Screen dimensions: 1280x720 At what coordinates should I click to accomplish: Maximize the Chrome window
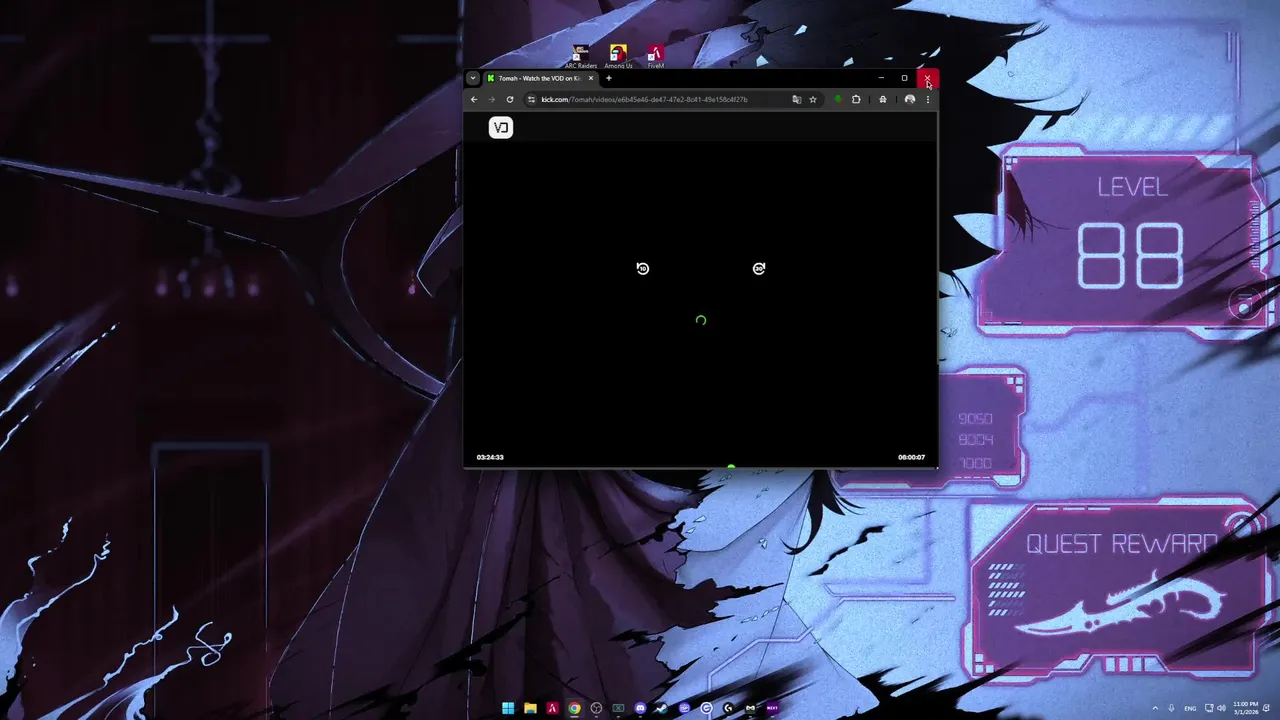[x=904, y=78]
